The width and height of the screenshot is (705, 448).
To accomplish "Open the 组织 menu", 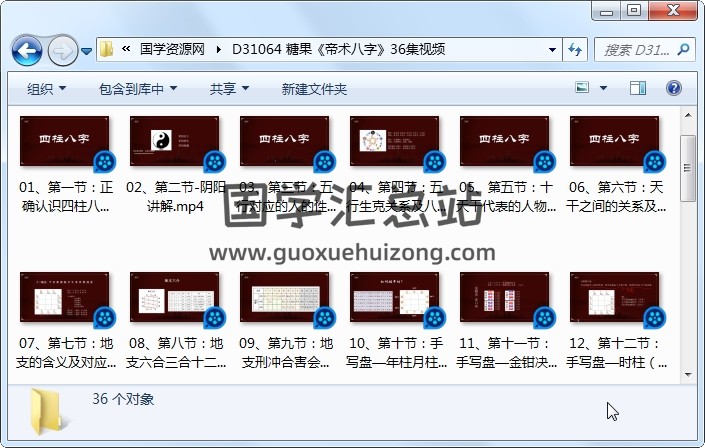I will [x=46, y=89].
